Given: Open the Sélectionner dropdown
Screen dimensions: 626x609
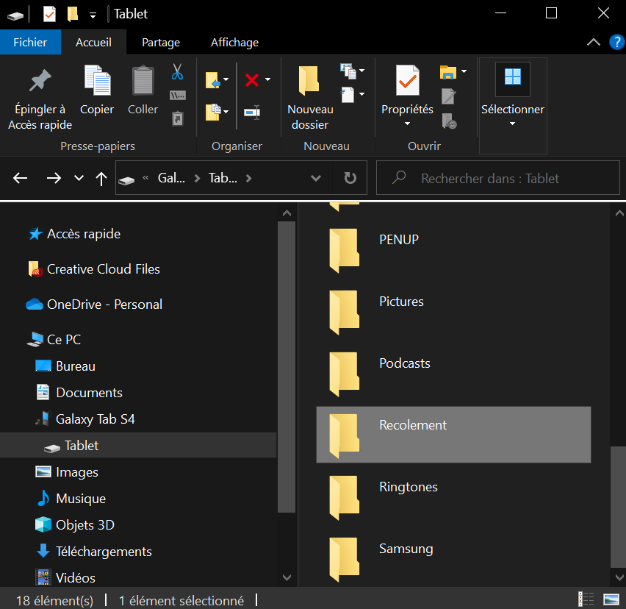Looking at the screenshot, I should pos(512,109).
